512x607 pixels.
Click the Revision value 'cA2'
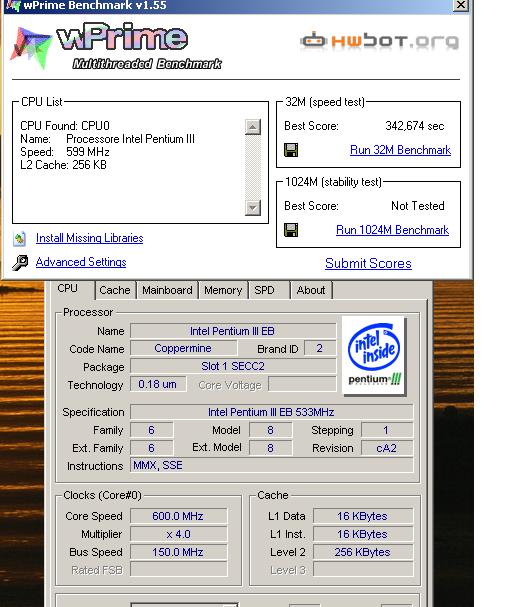pyautogui.click(x=386, y=448)
